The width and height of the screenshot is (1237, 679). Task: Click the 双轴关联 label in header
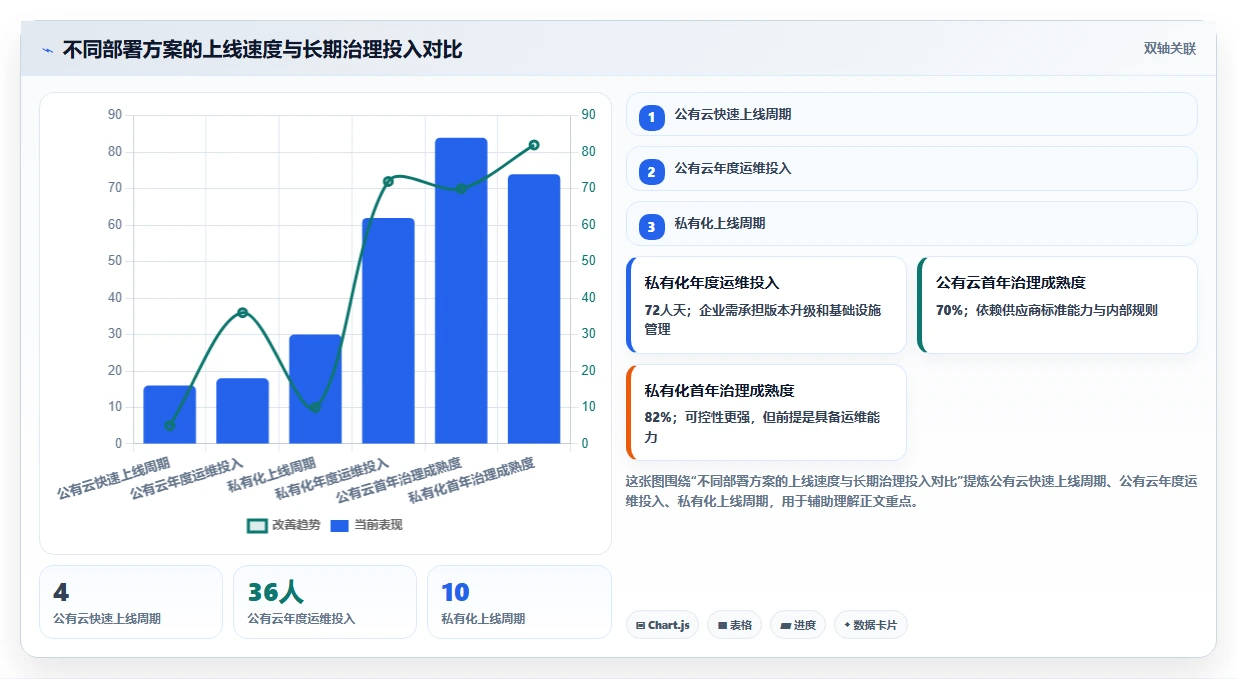coord(1169,48)
